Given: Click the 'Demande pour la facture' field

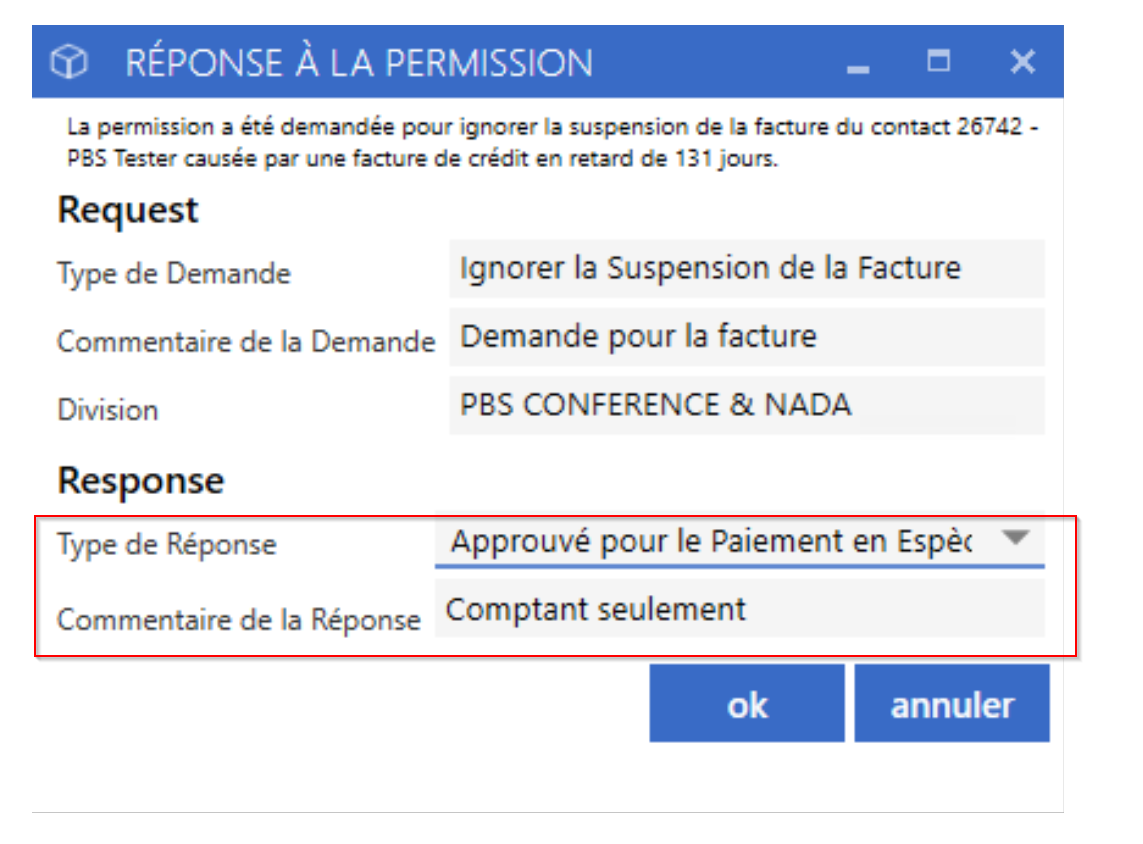Looking at the screenshot, I should click(746, 337).
